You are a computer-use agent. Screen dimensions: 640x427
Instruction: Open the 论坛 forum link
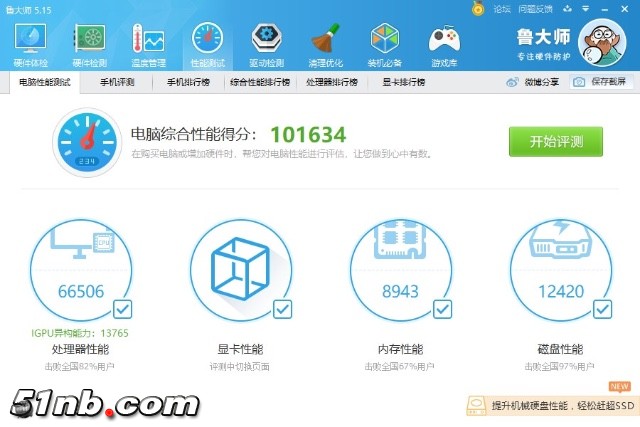pos(502,9)
